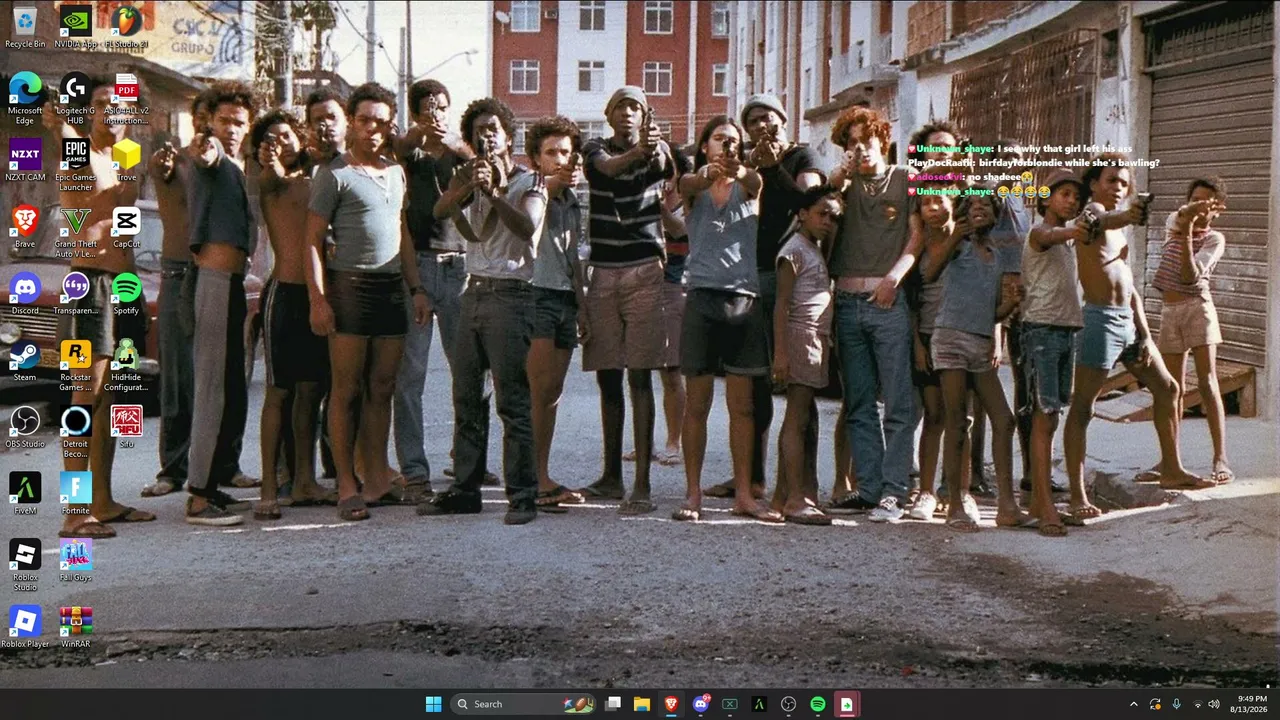The height and width of the screenshot is (720, 1280).
Task: Select the Fortnite desktop shortcut
Action: 75,494
